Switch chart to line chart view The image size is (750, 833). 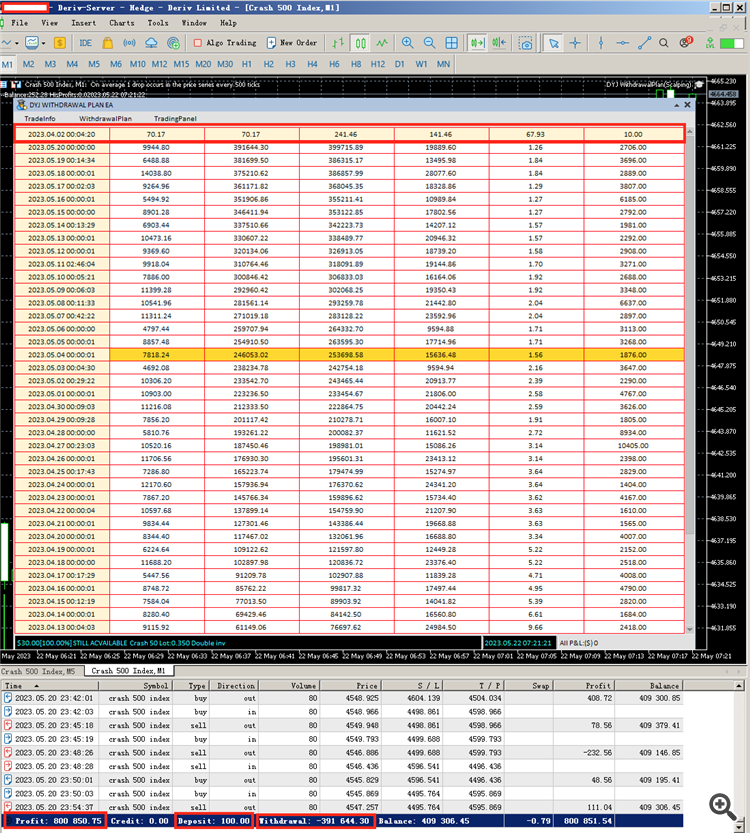pos(382,43)
